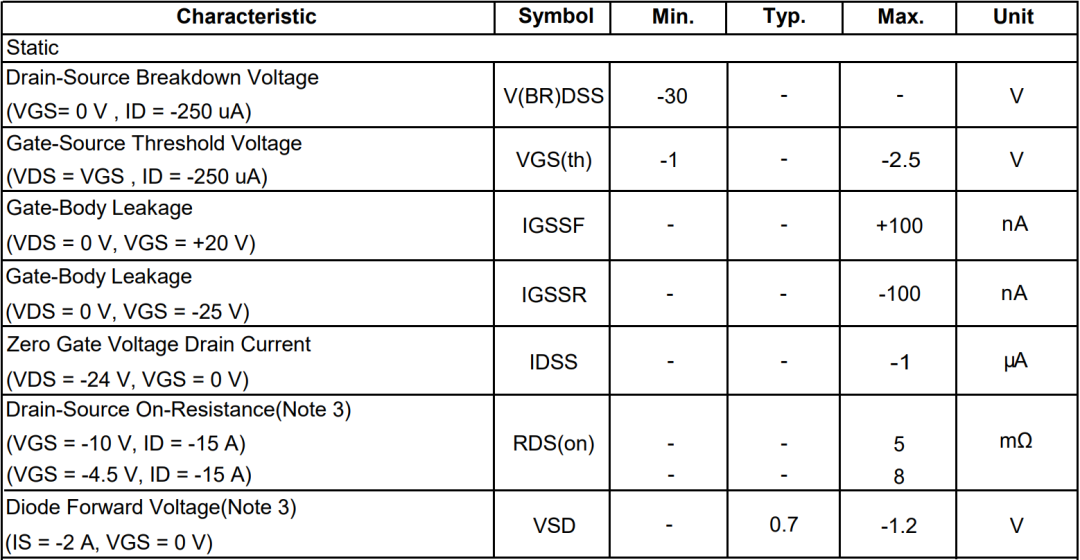1080x560 pixels.
Task: Click the Min. column header
Action: pyautogui.click(x=671, y=17)
